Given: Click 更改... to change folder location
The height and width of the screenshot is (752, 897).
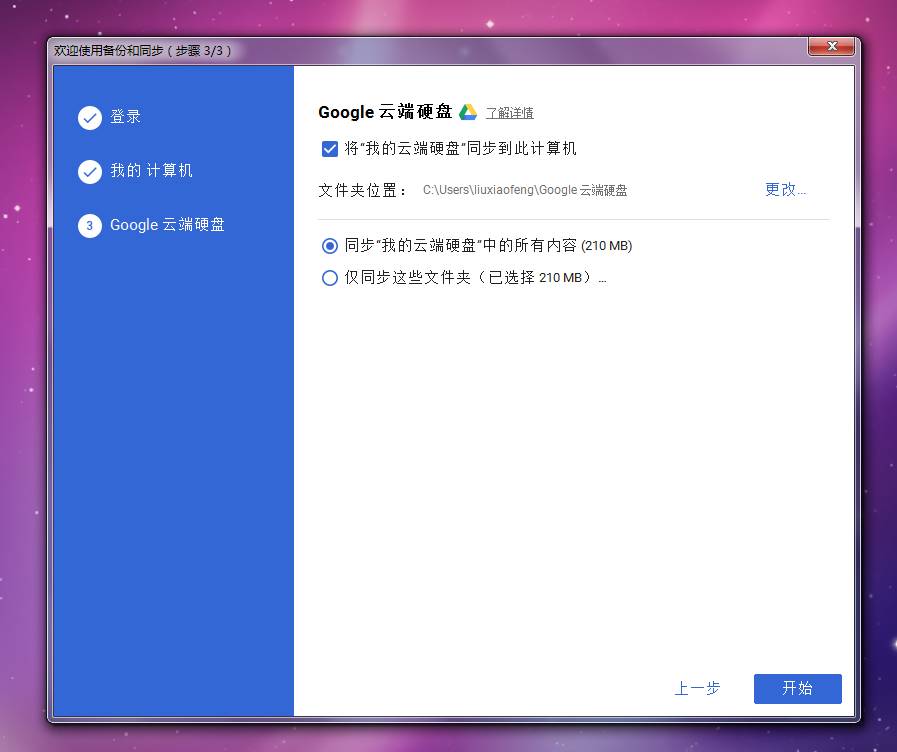Looking at the screenshot, I should [x=785, y=189].
